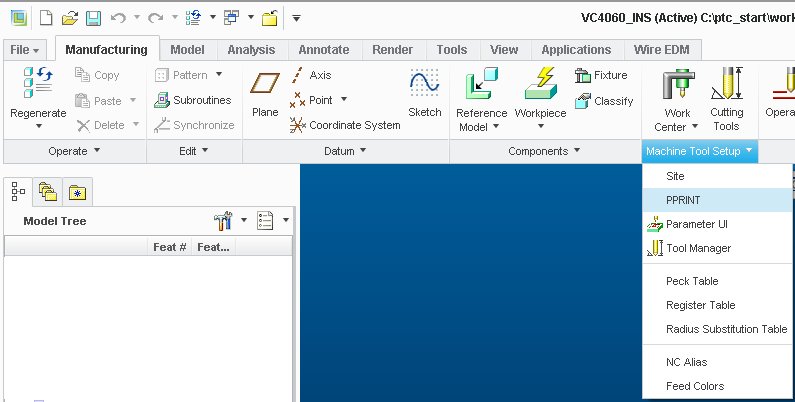Open the Folder Browser tab icon
Screen dimensions: 795x402
(x=48, y=192)
